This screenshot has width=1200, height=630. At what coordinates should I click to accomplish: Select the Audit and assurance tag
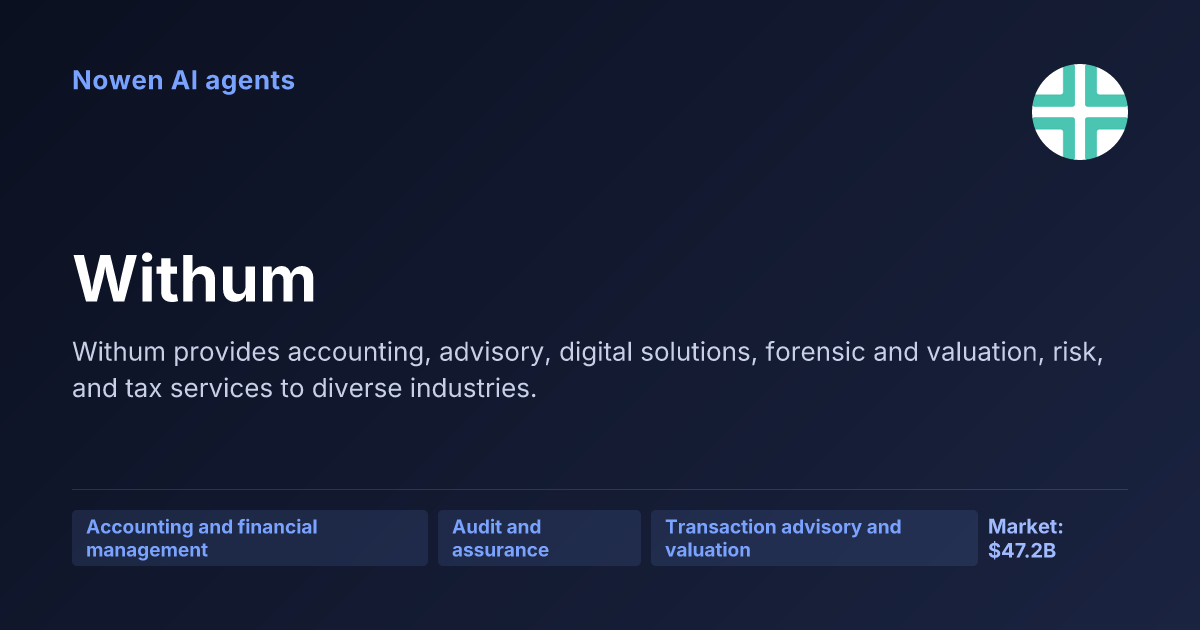[x=539, y=538]
